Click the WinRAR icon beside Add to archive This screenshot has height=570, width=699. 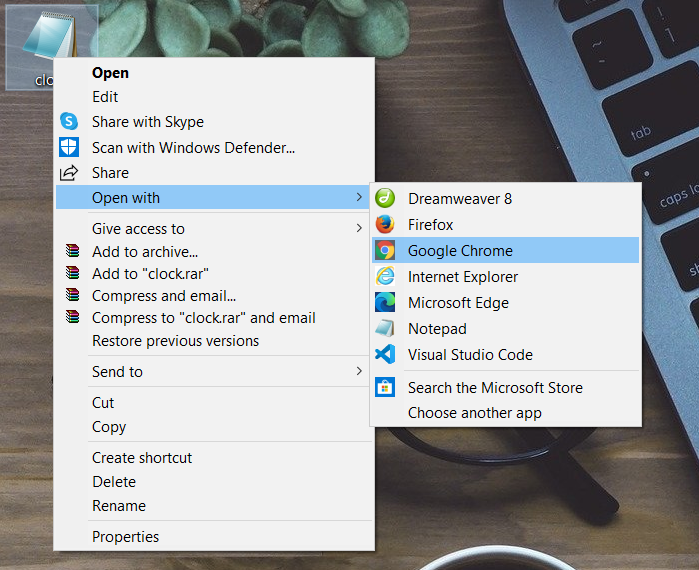pos(72,251)
